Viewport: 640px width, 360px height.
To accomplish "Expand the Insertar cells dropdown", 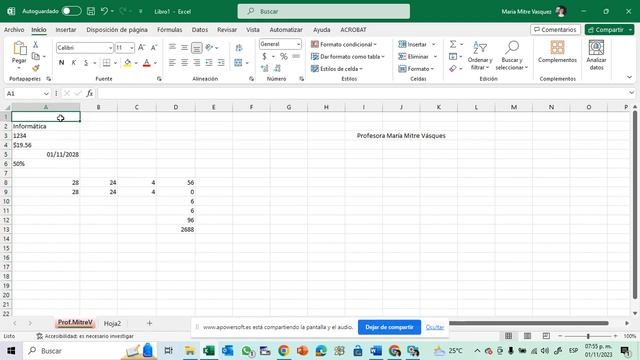I will coord(433,44).
